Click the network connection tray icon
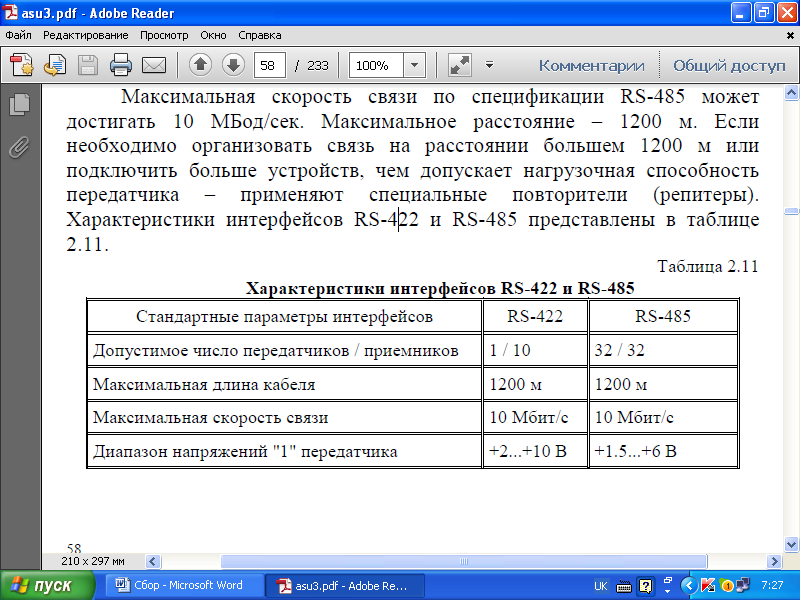Image resolution: width=800 pixels, height=600 pixels. click(742, 585)
